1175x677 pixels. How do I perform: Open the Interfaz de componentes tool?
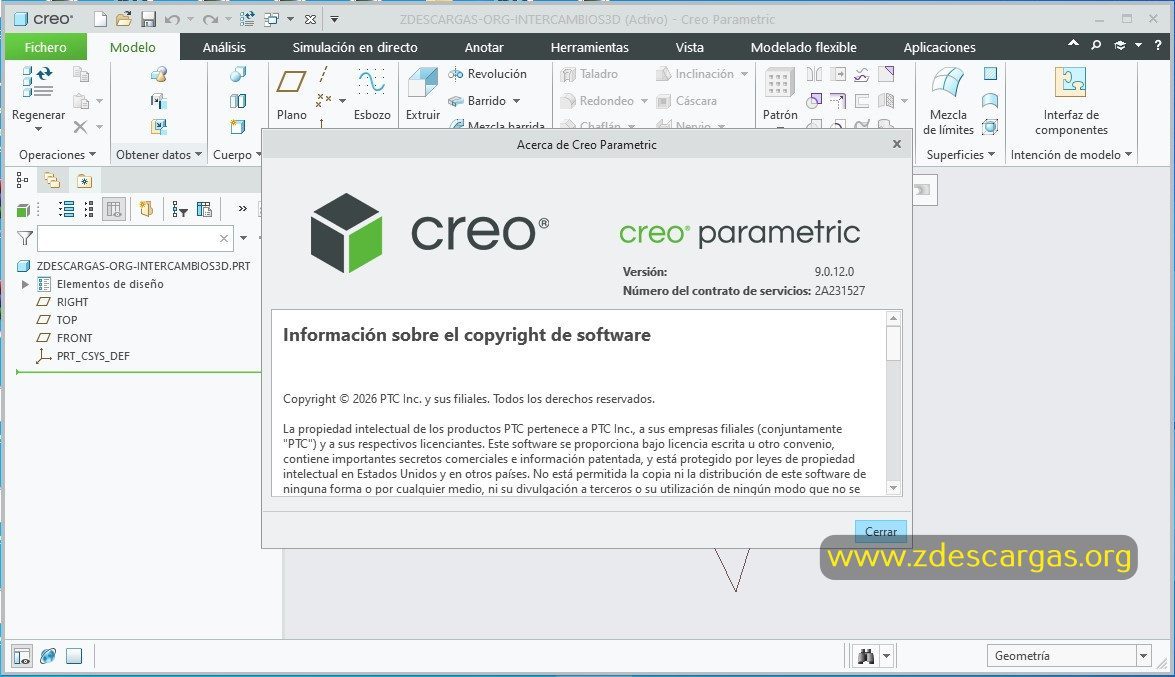point(1070,82)
